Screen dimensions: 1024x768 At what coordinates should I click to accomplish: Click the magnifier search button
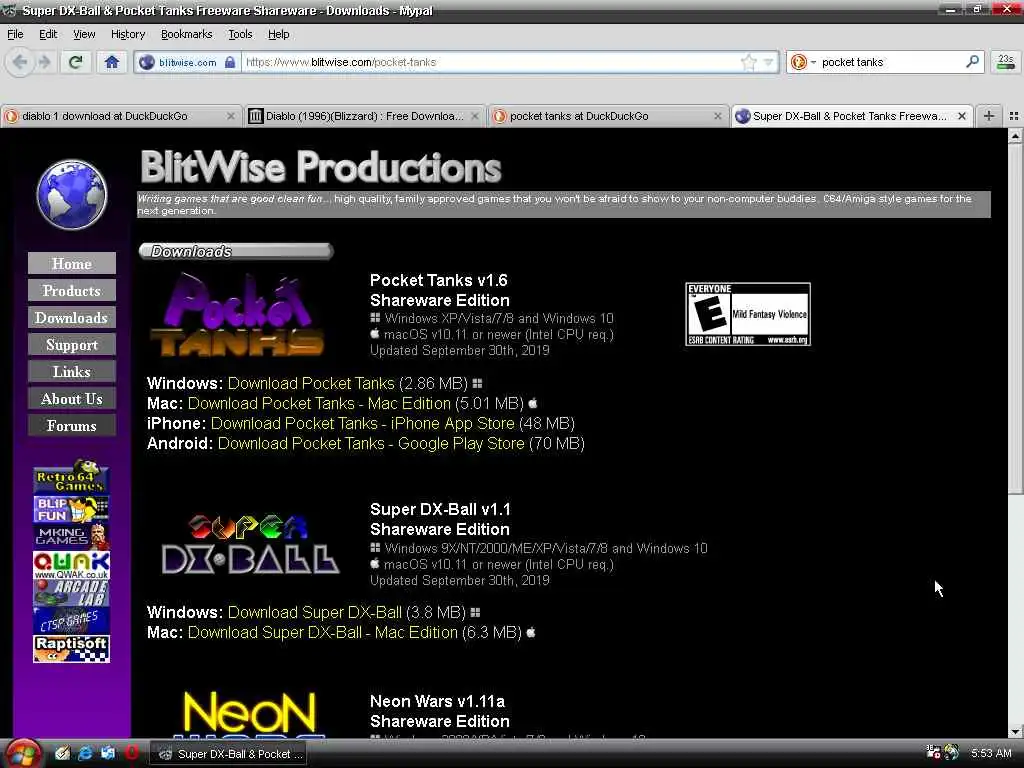(x=972, y=61)
